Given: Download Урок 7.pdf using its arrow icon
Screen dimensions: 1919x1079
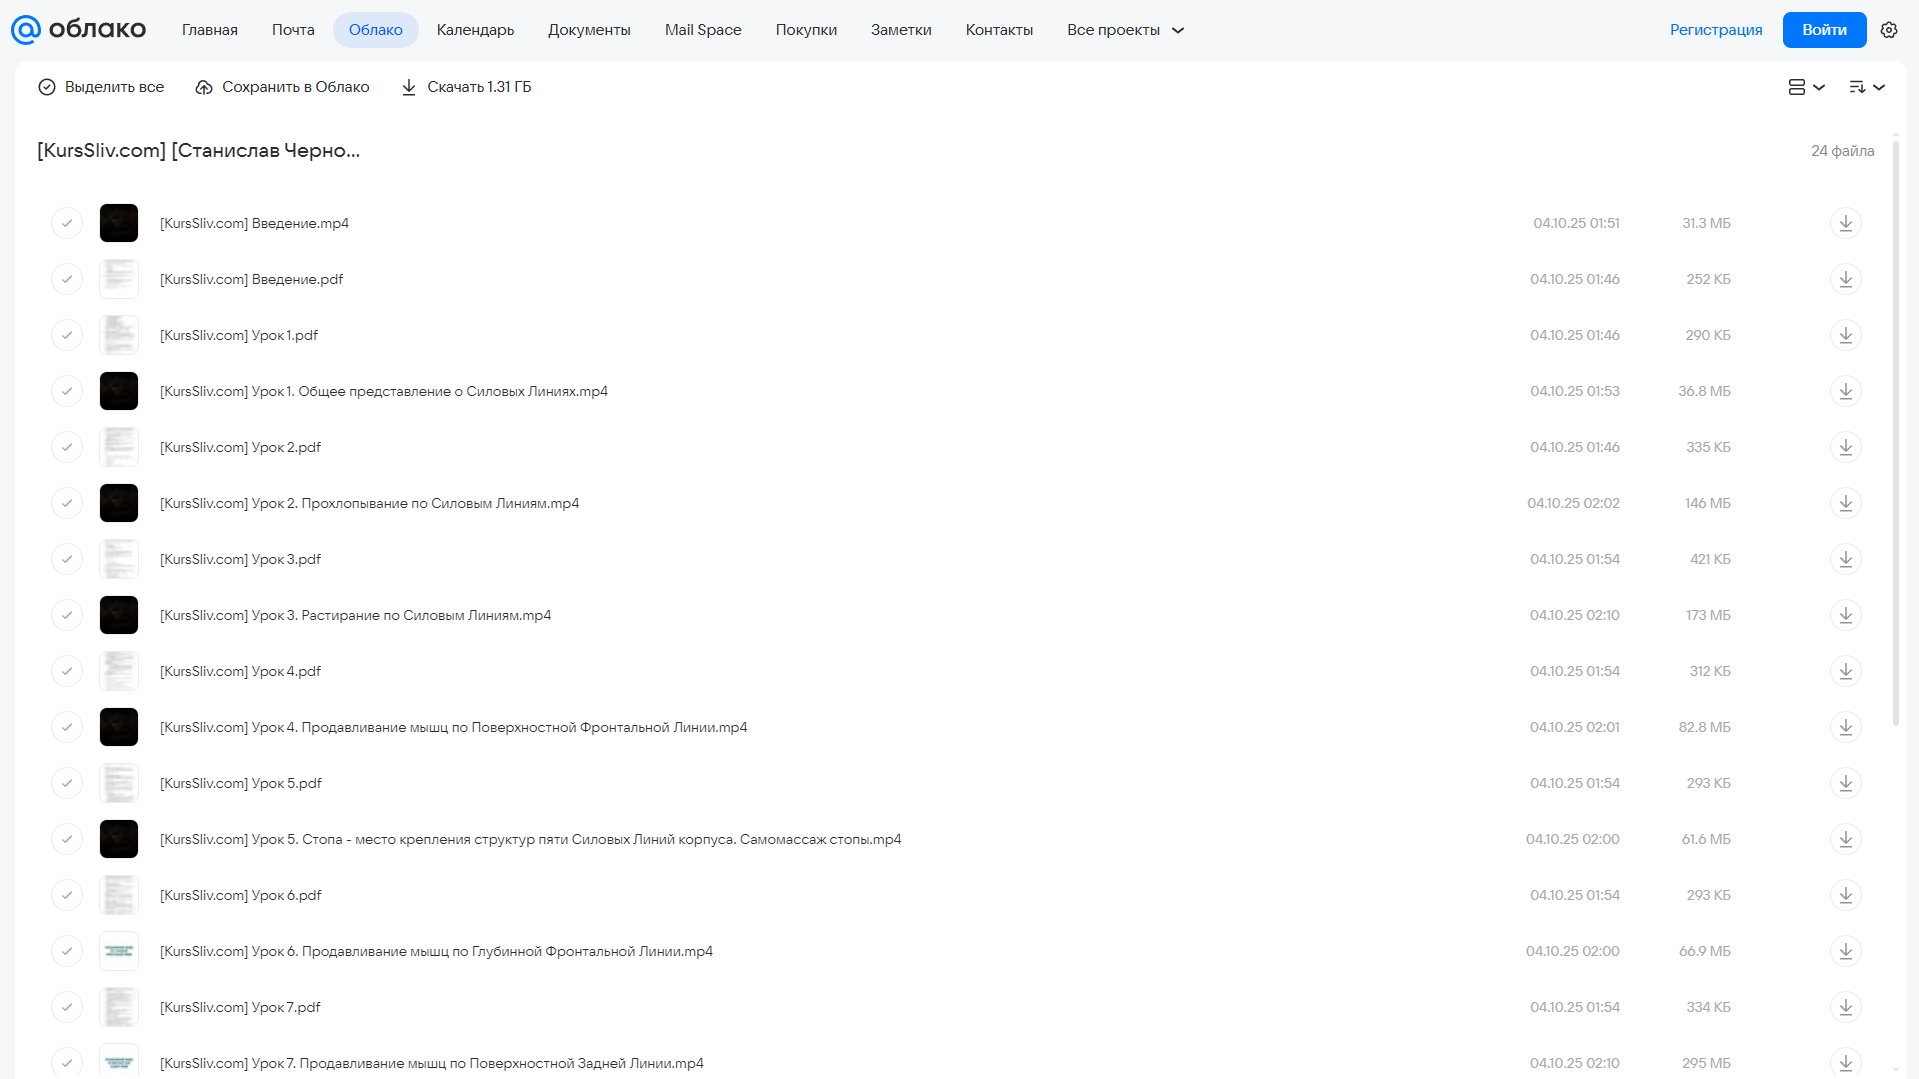Looking at the screenshot, I should [1845, 1007].
